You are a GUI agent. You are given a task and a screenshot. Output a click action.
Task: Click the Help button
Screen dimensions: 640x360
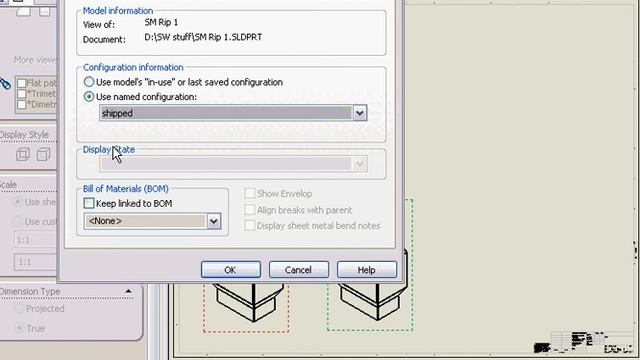[x=367, y=270]
